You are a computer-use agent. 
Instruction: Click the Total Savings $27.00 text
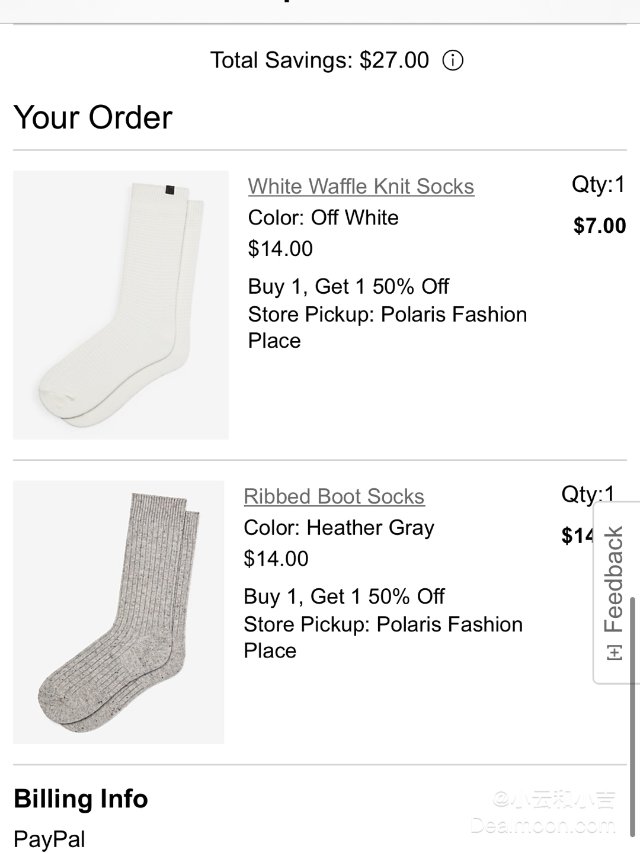pos(319,60)
